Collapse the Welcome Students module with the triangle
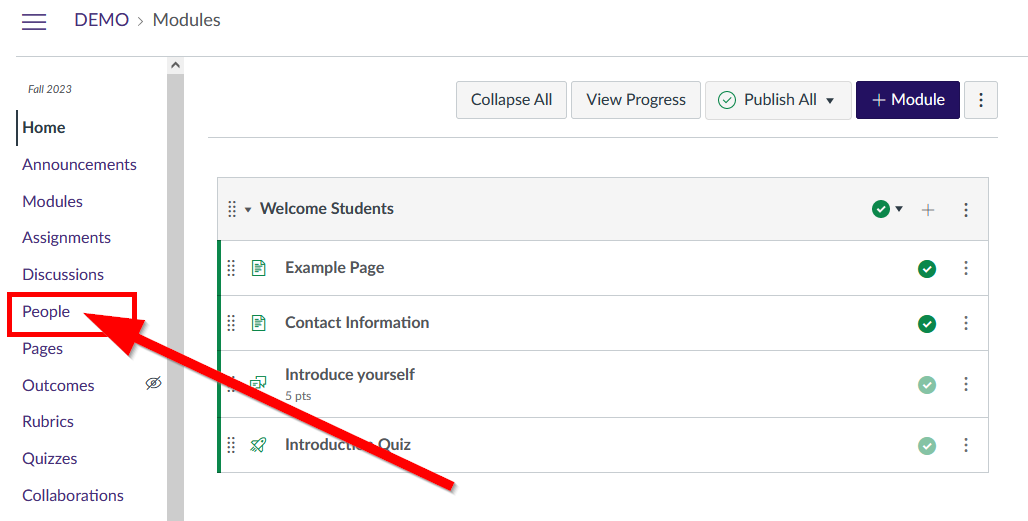This screenshot has width=1028, height=521. [x=248, y=210]
